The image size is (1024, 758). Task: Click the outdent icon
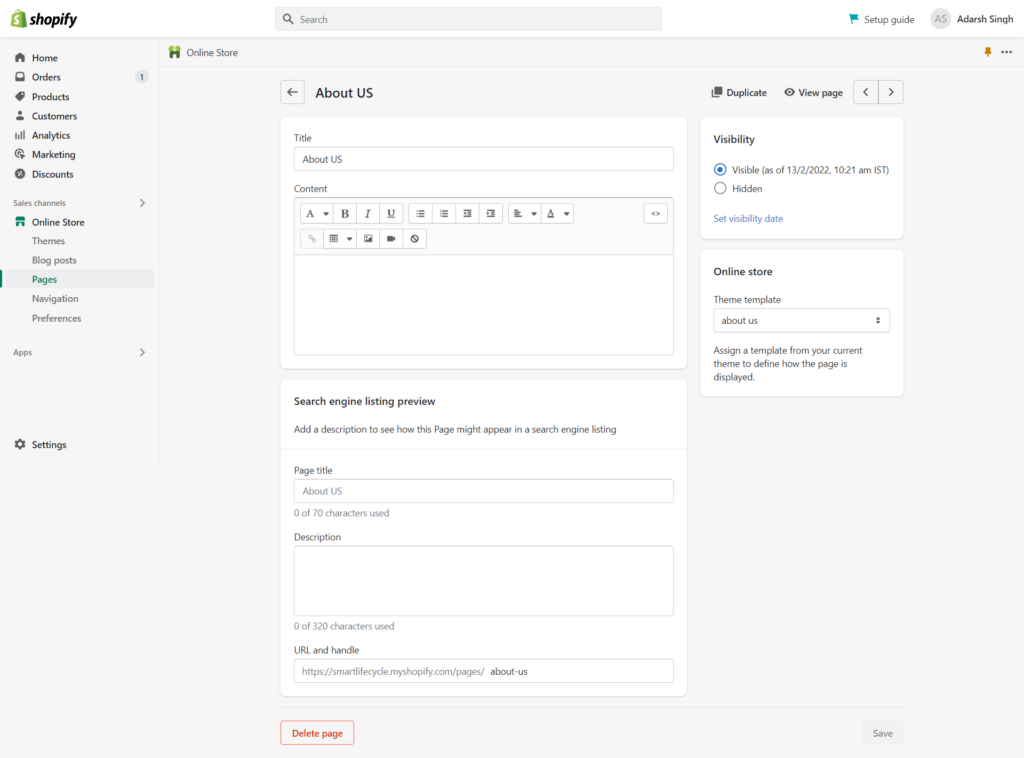468,213
